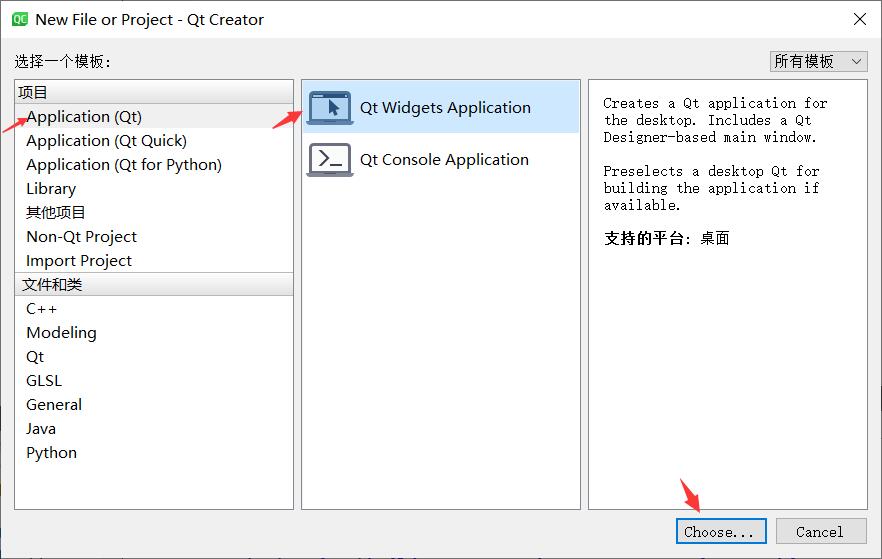Pick the Non-Qt Project category
The height and width of the screenshot is (559, 882).
tap(81, 237)
